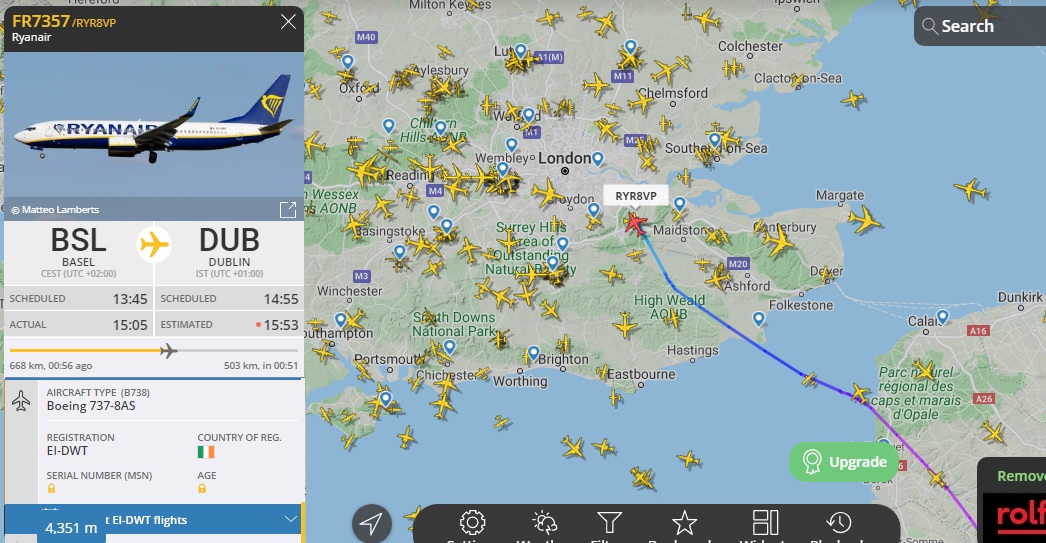Click the RYR8VP callsign label on map
Image resolution: width=1046 pixels, height=543 pixels.
point(636,196)
